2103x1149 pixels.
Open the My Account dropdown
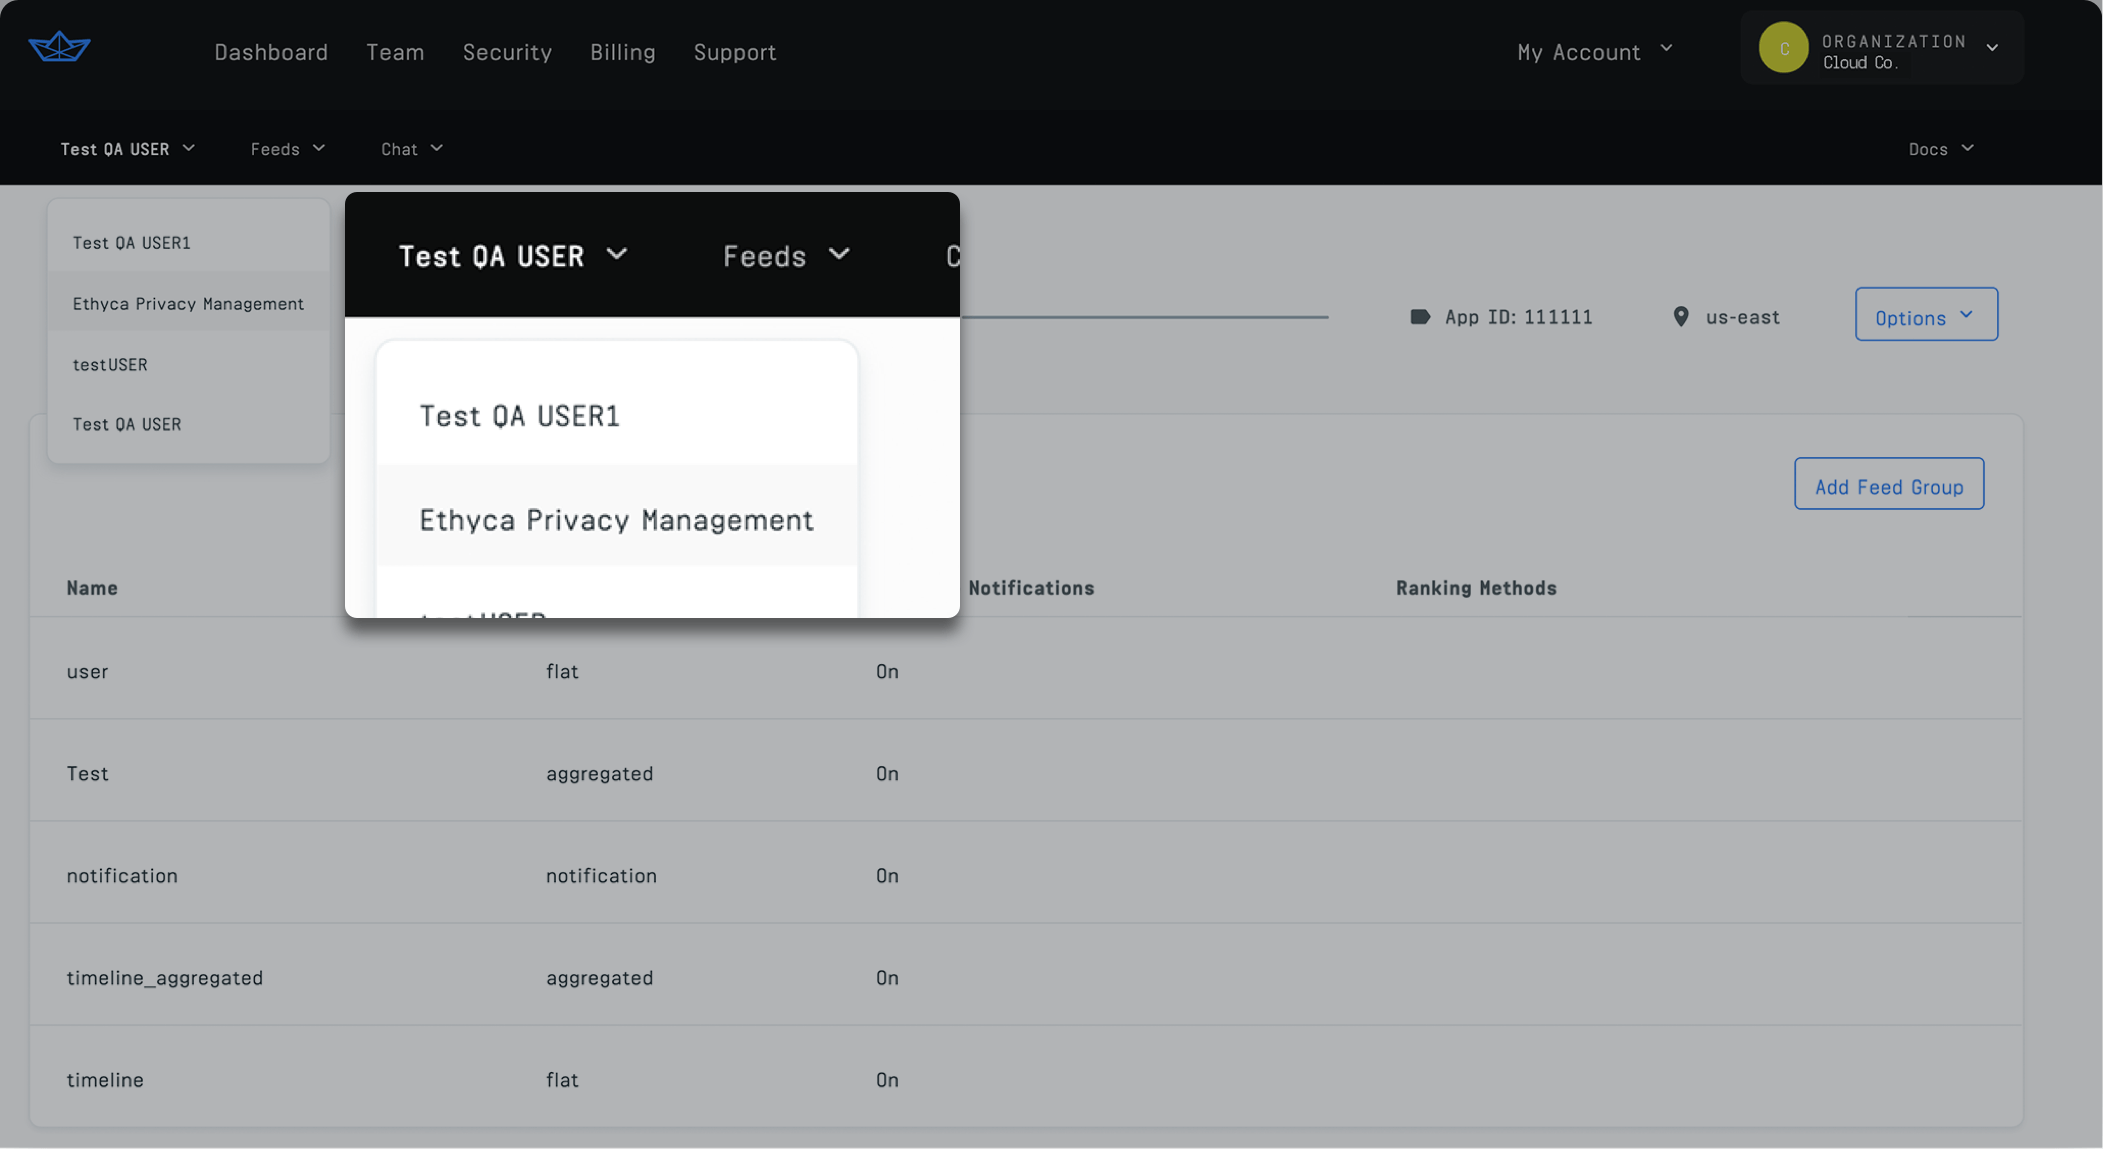(x=1594, y=52)
